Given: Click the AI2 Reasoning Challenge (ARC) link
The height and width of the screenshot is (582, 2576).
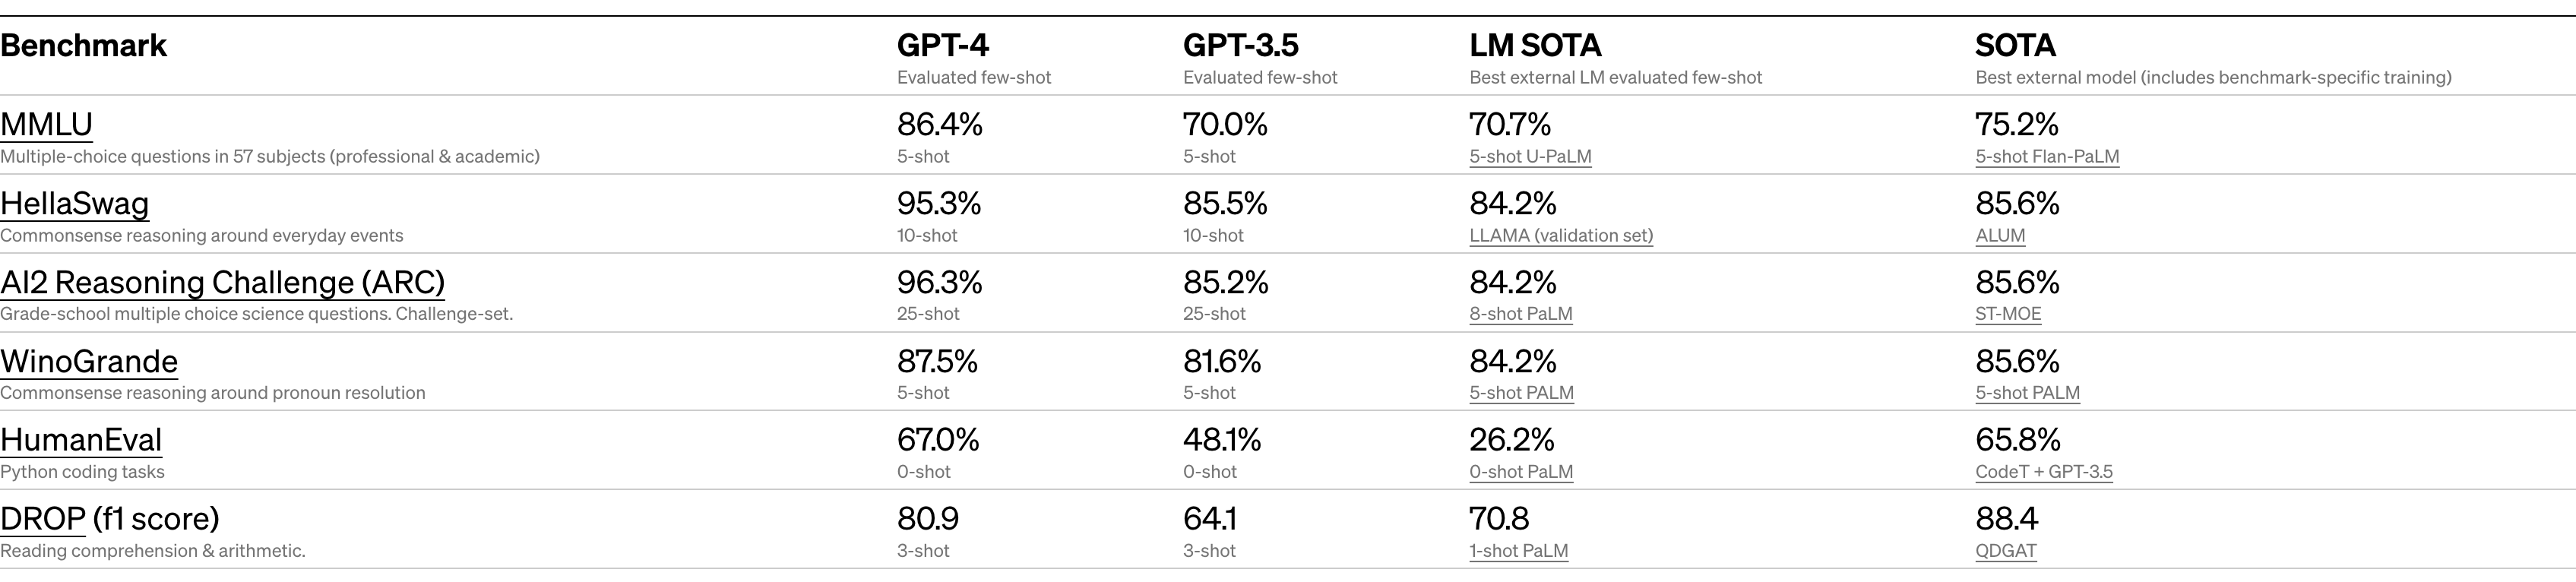Looking at the screenshot, I should (222, 283).
